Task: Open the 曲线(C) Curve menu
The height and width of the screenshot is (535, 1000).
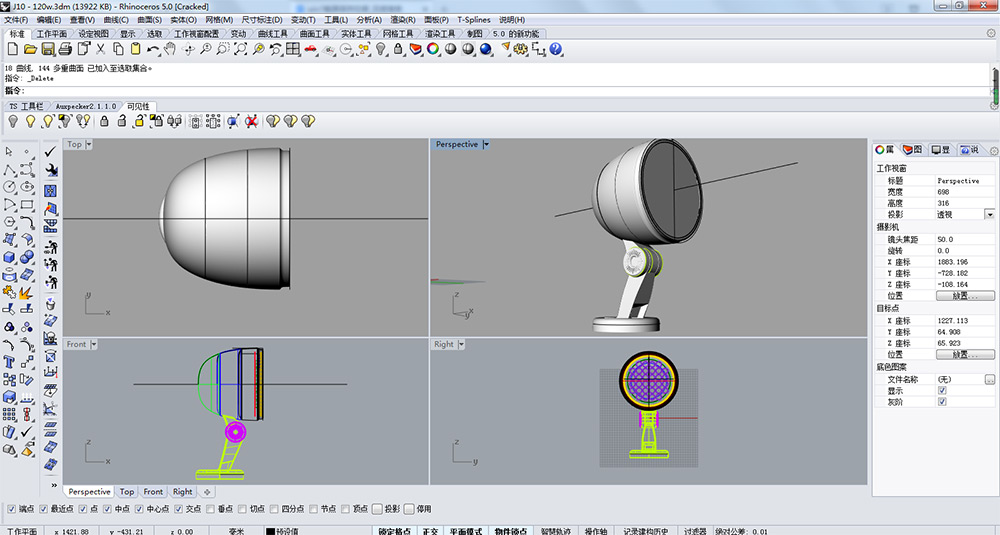Action: [x=116, y=19]
